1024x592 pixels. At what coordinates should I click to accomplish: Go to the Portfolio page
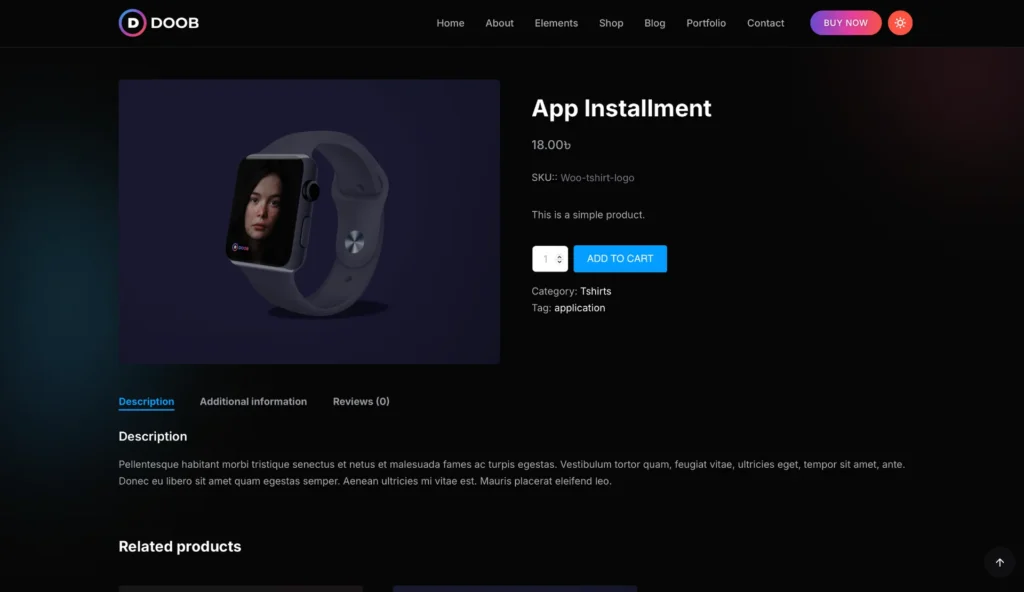(x=706, y=23)
